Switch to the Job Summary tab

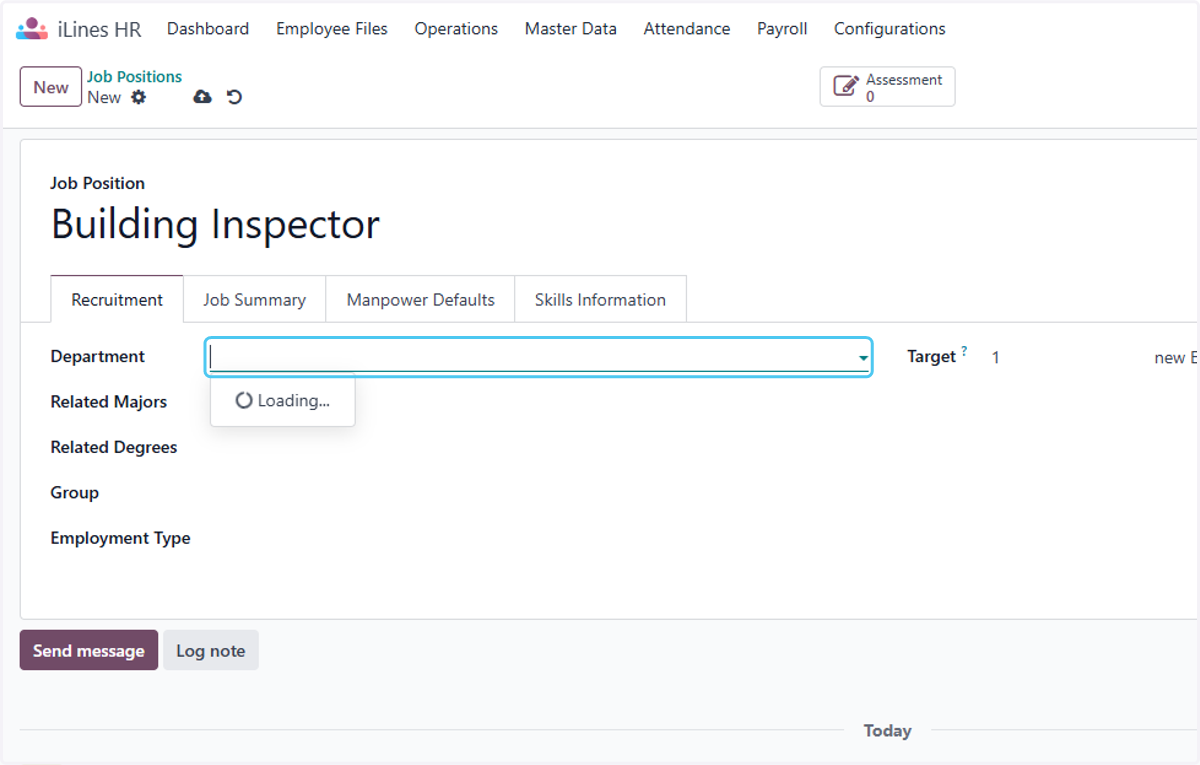[x=255, y=299]
